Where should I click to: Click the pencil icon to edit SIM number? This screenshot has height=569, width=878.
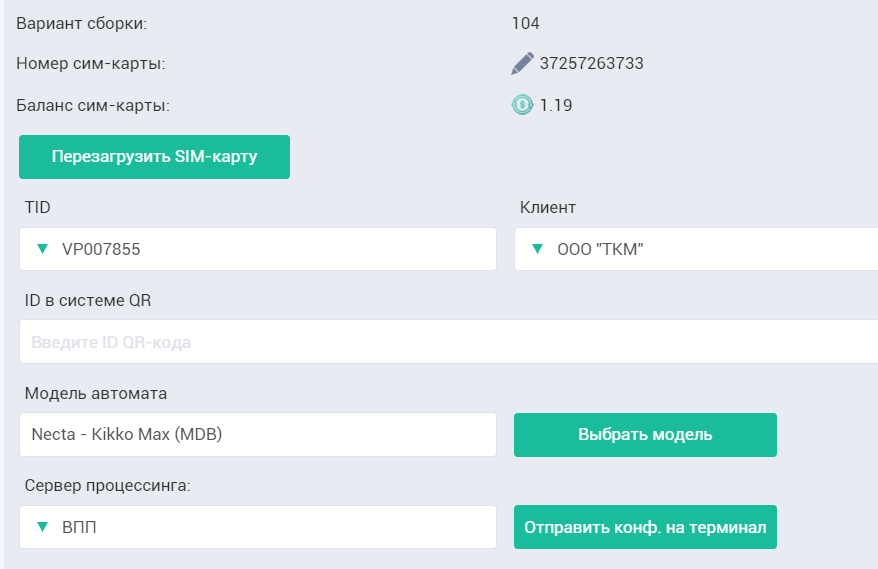[522, 63]
